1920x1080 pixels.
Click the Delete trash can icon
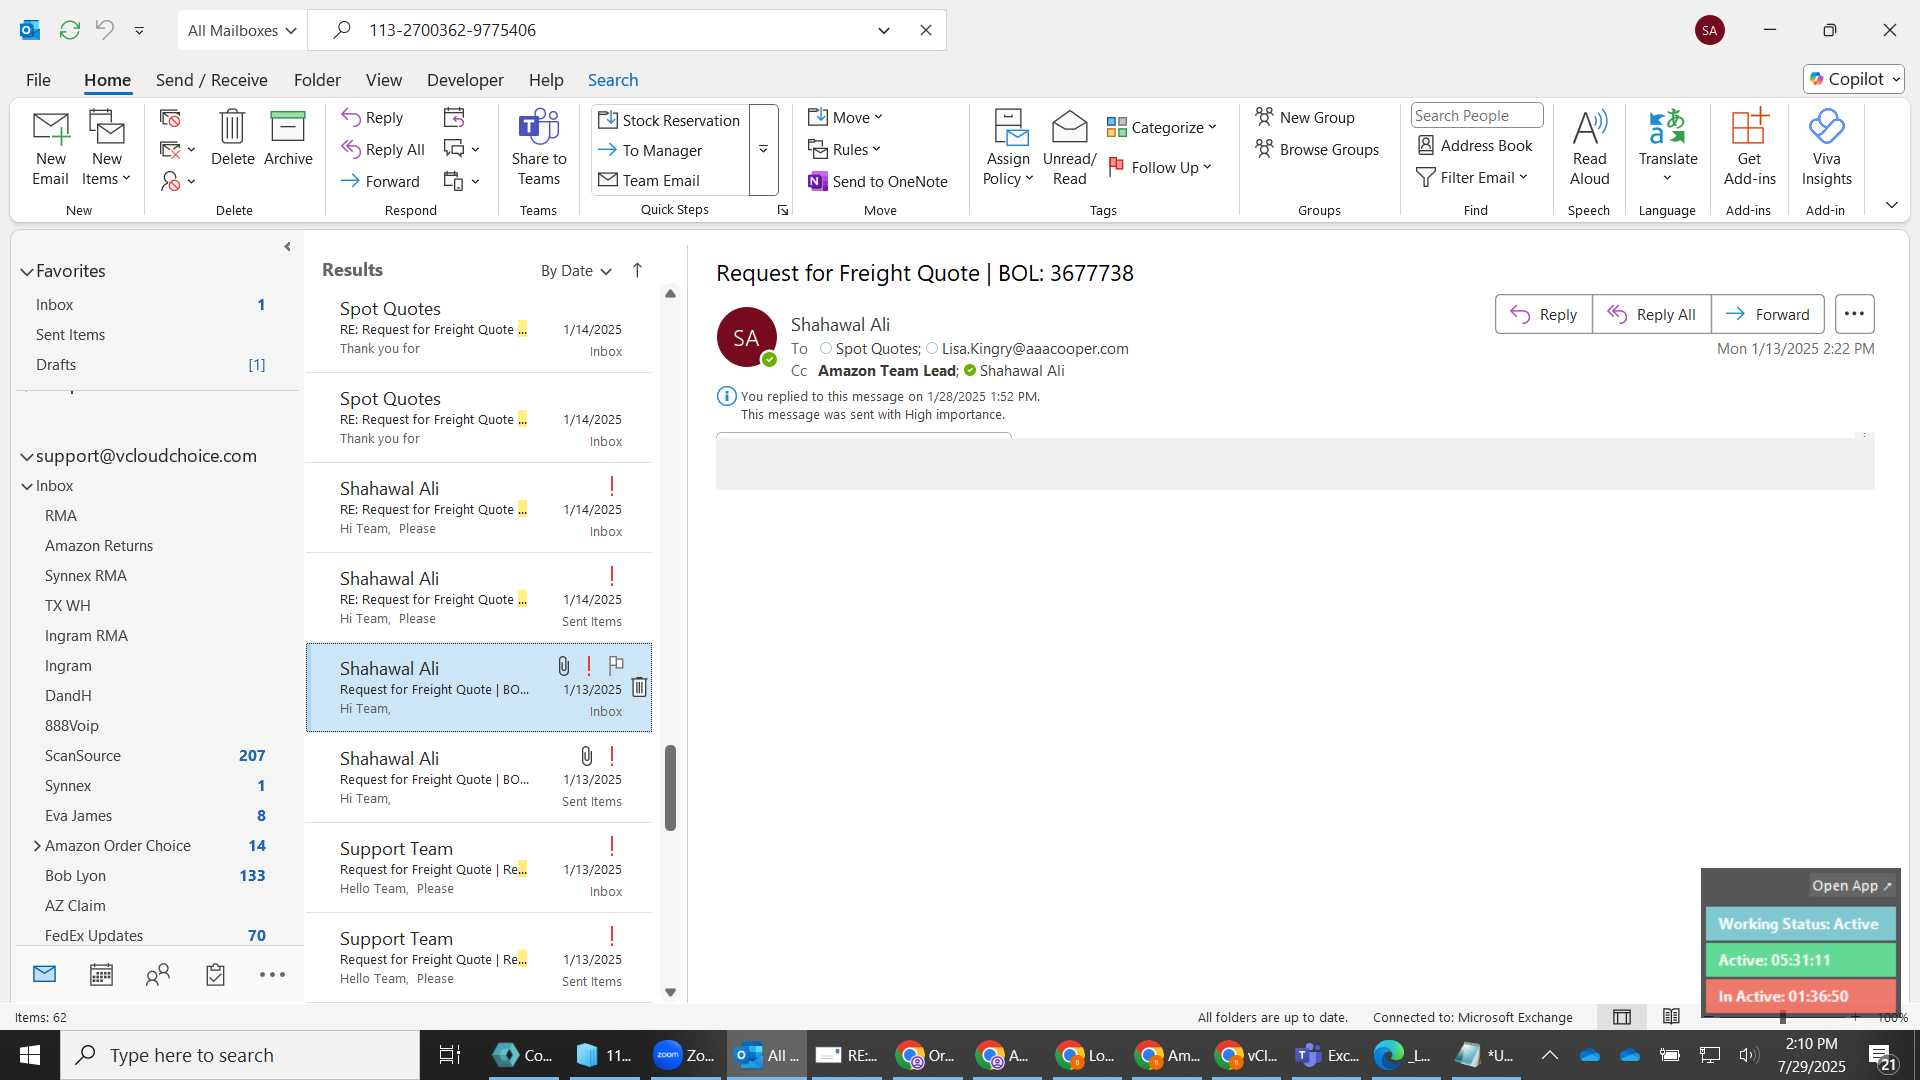[232, 138]
